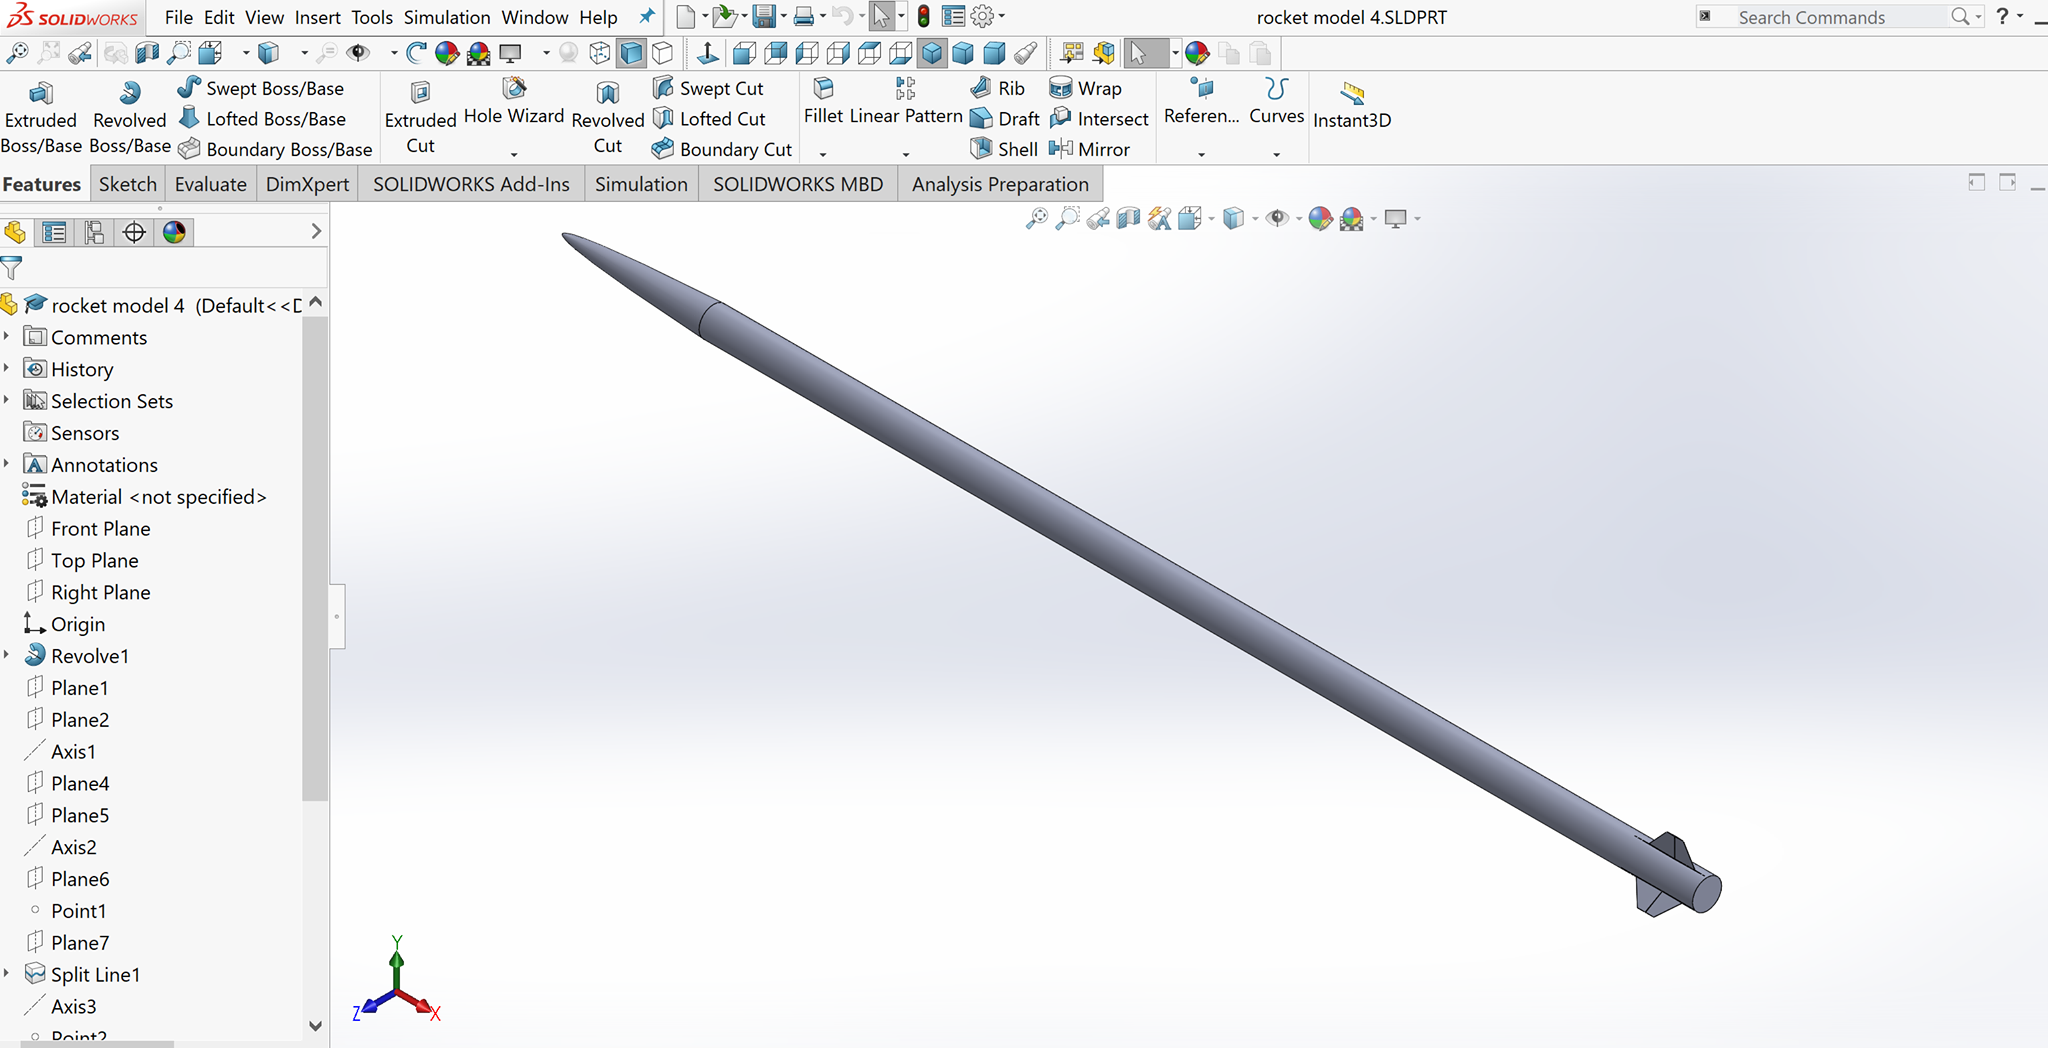Screen dimensions: 2048x1048
Task: Expand the Revolve1 feature node
Action: (7, 655)
